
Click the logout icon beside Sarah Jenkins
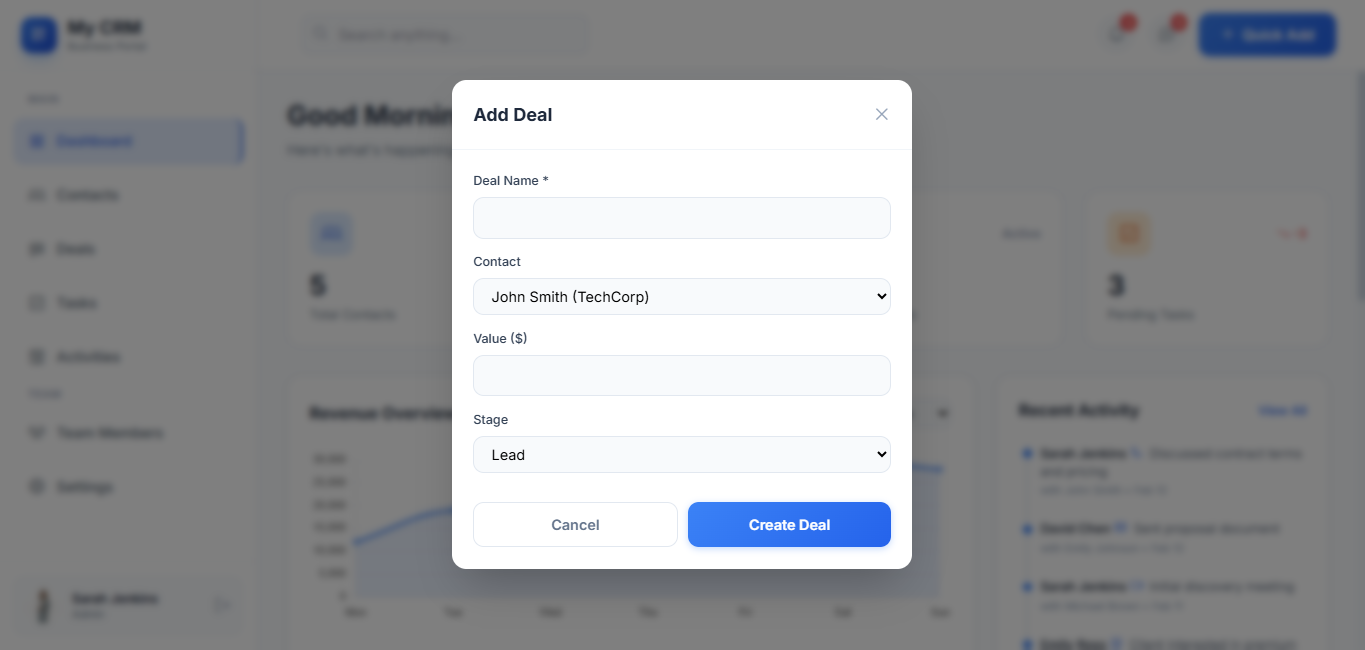coord(222,605)
